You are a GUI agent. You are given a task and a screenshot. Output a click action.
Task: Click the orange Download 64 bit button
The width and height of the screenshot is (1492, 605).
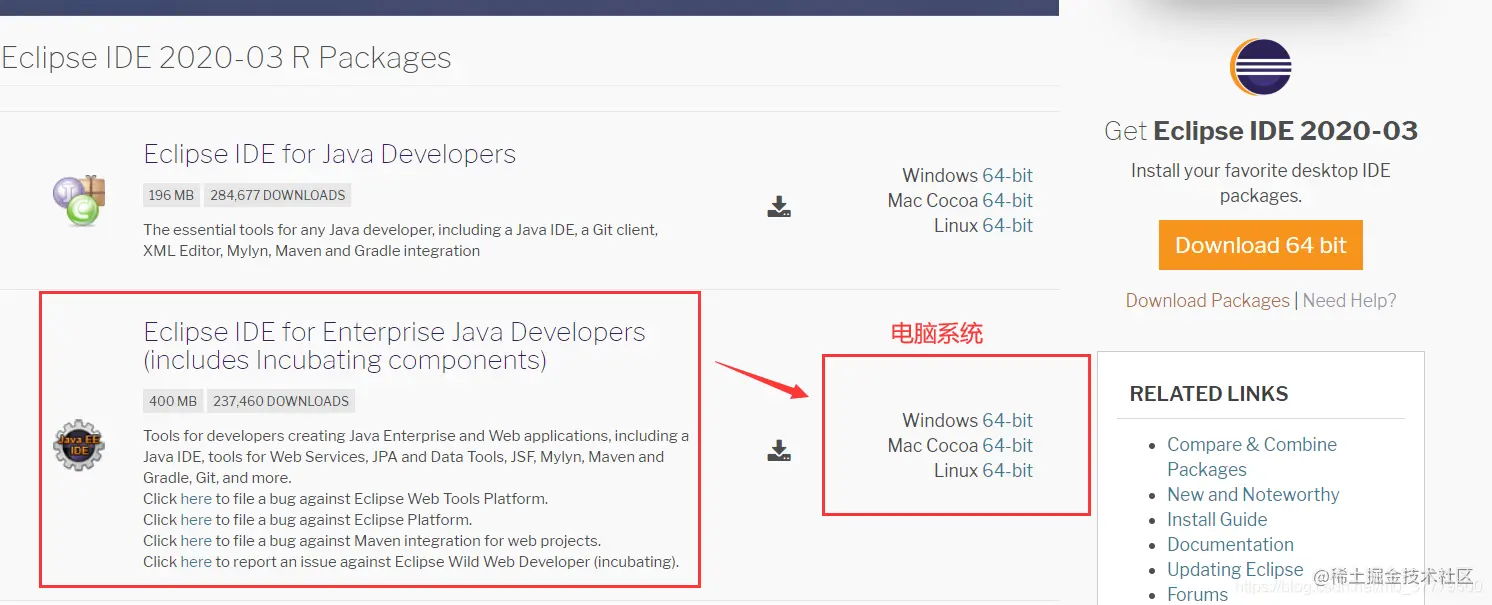(x=1260, y=245)
